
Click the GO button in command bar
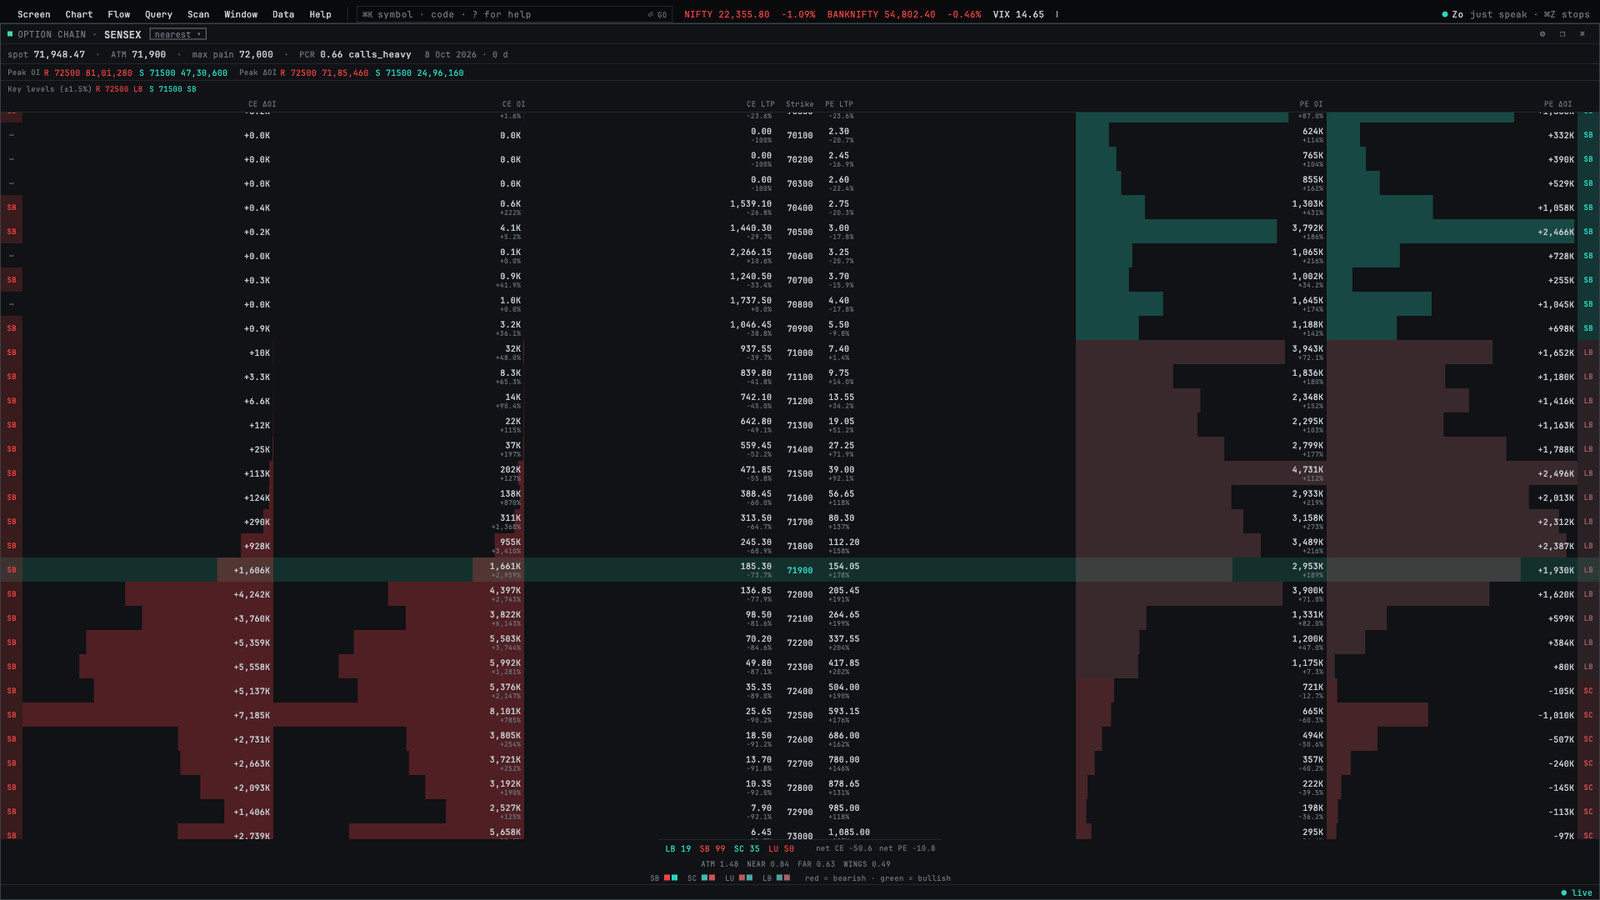pyautogui.click(x=657, y=14)
